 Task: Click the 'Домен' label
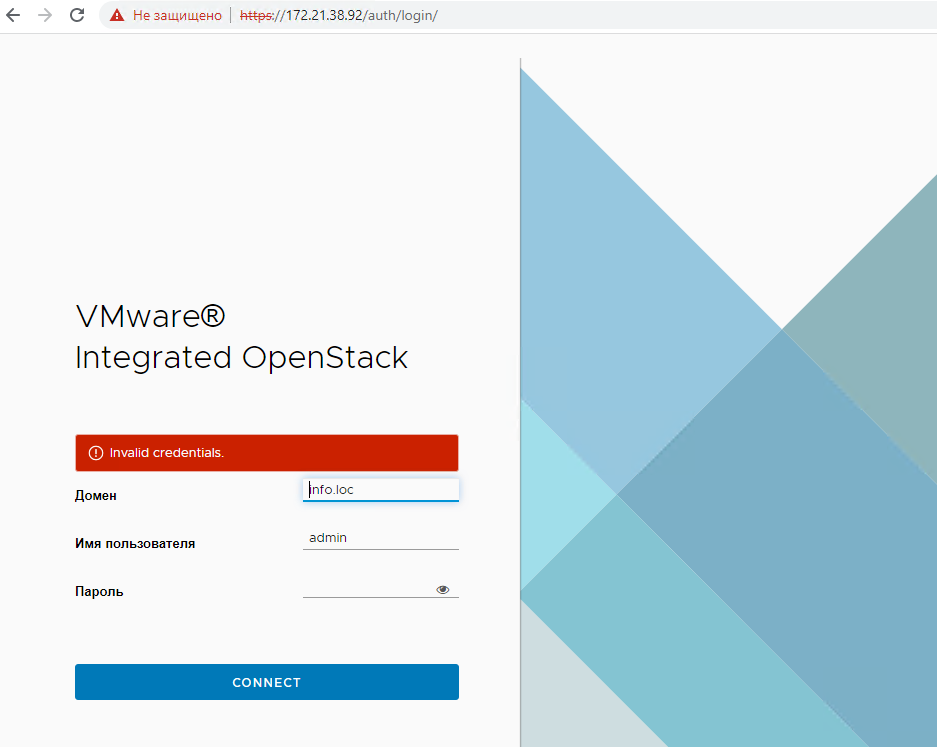(96, 495)
